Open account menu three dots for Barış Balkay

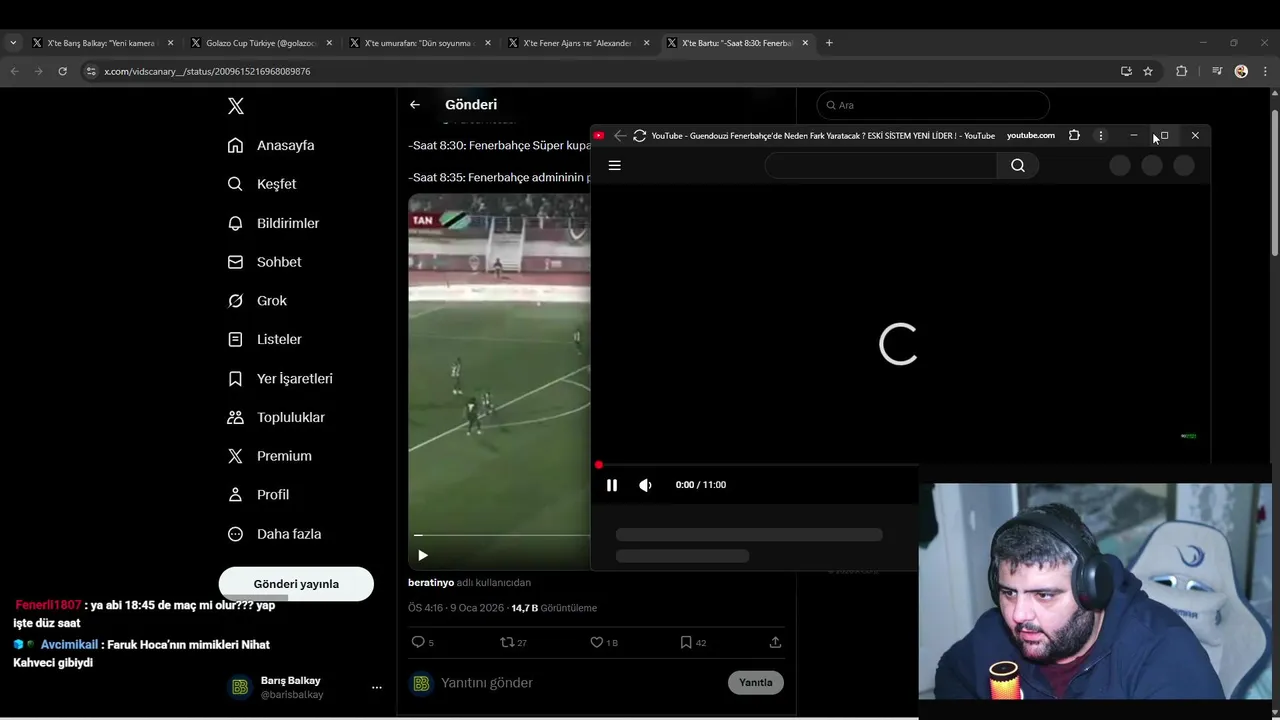tap(377, 687)
